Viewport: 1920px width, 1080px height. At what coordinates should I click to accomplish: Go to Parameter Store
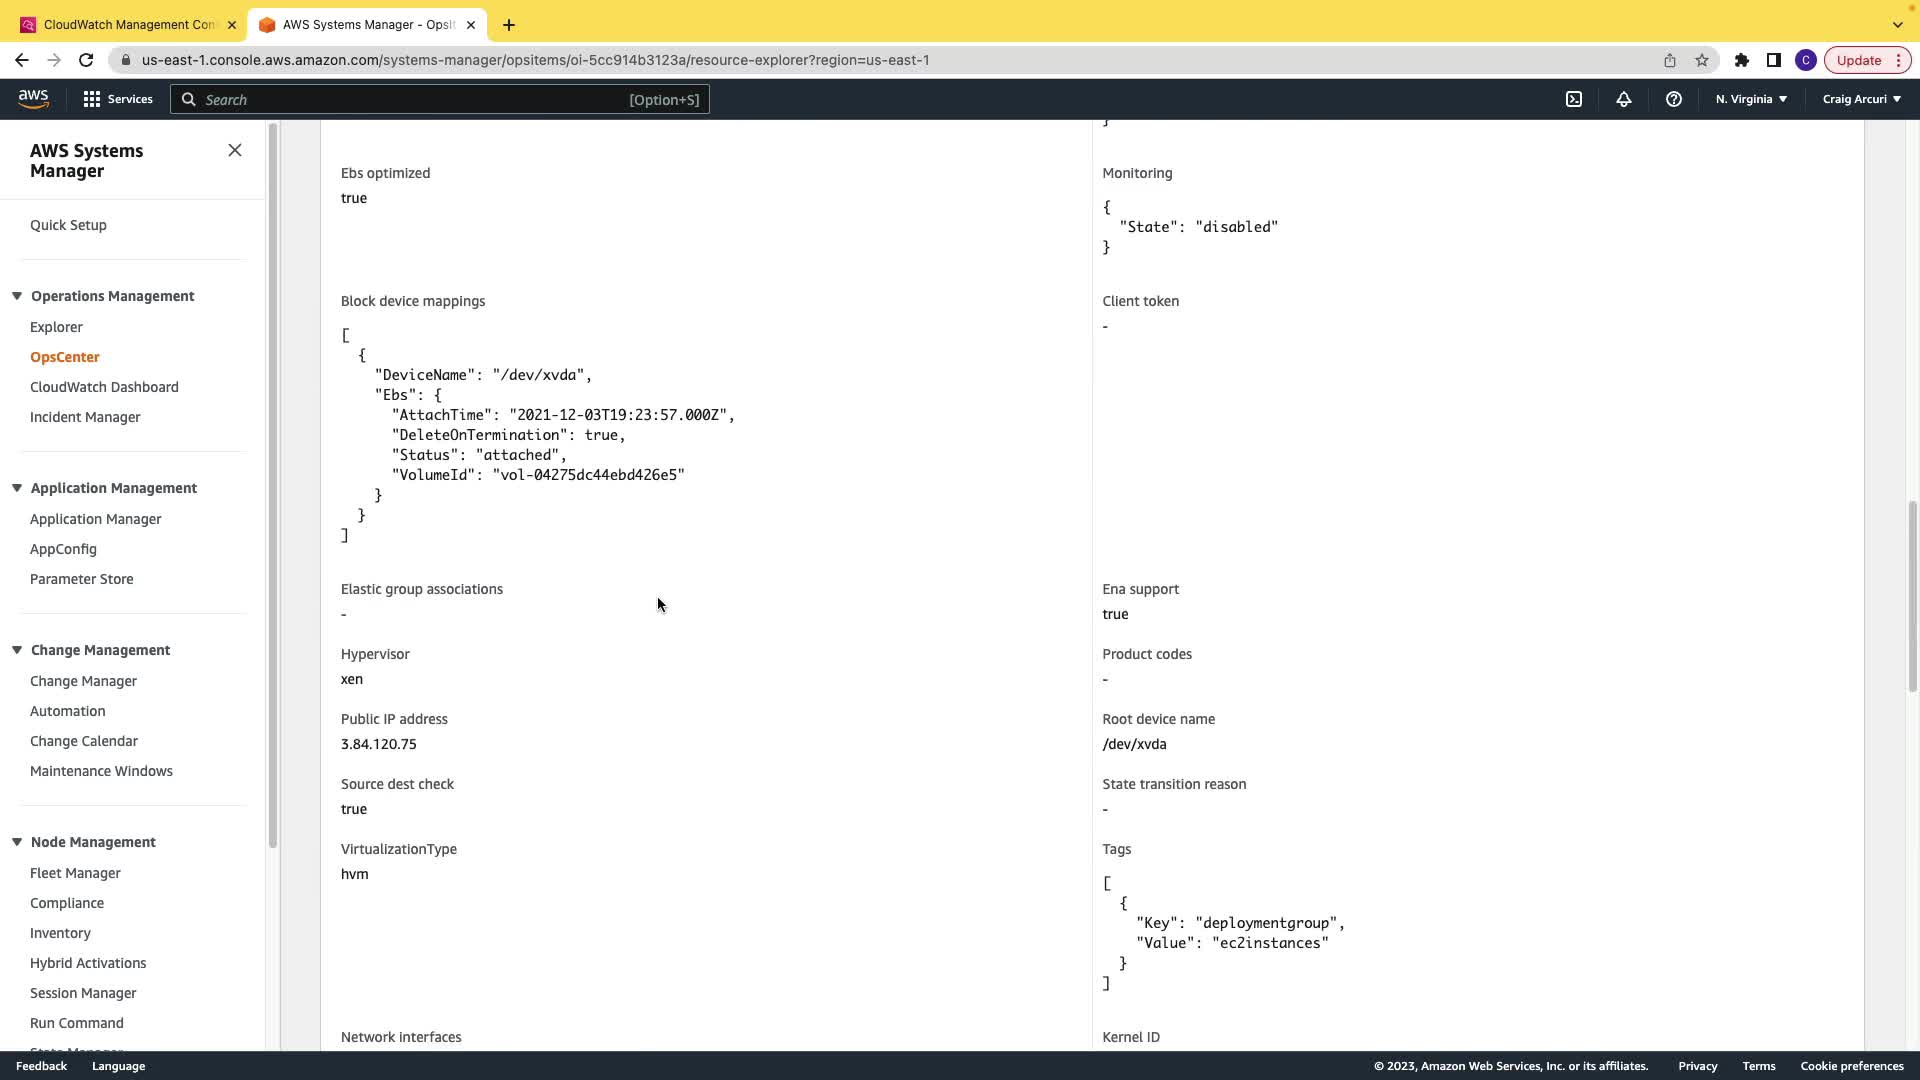click(81, 579)
